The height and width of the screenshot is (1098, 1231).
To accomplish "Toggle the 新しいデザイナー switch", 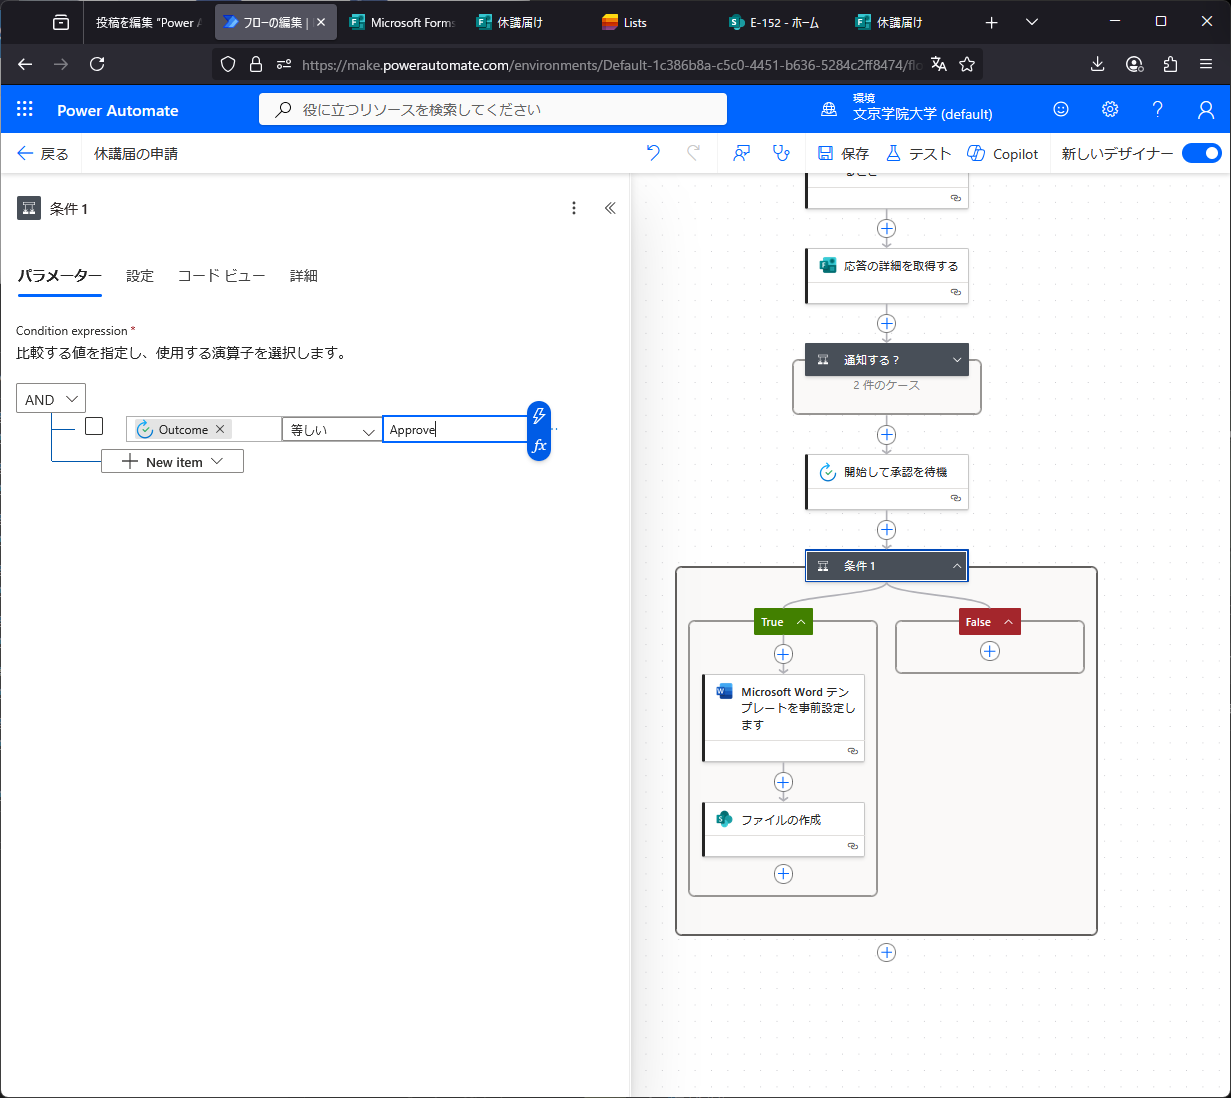I will pos(1201,153).
